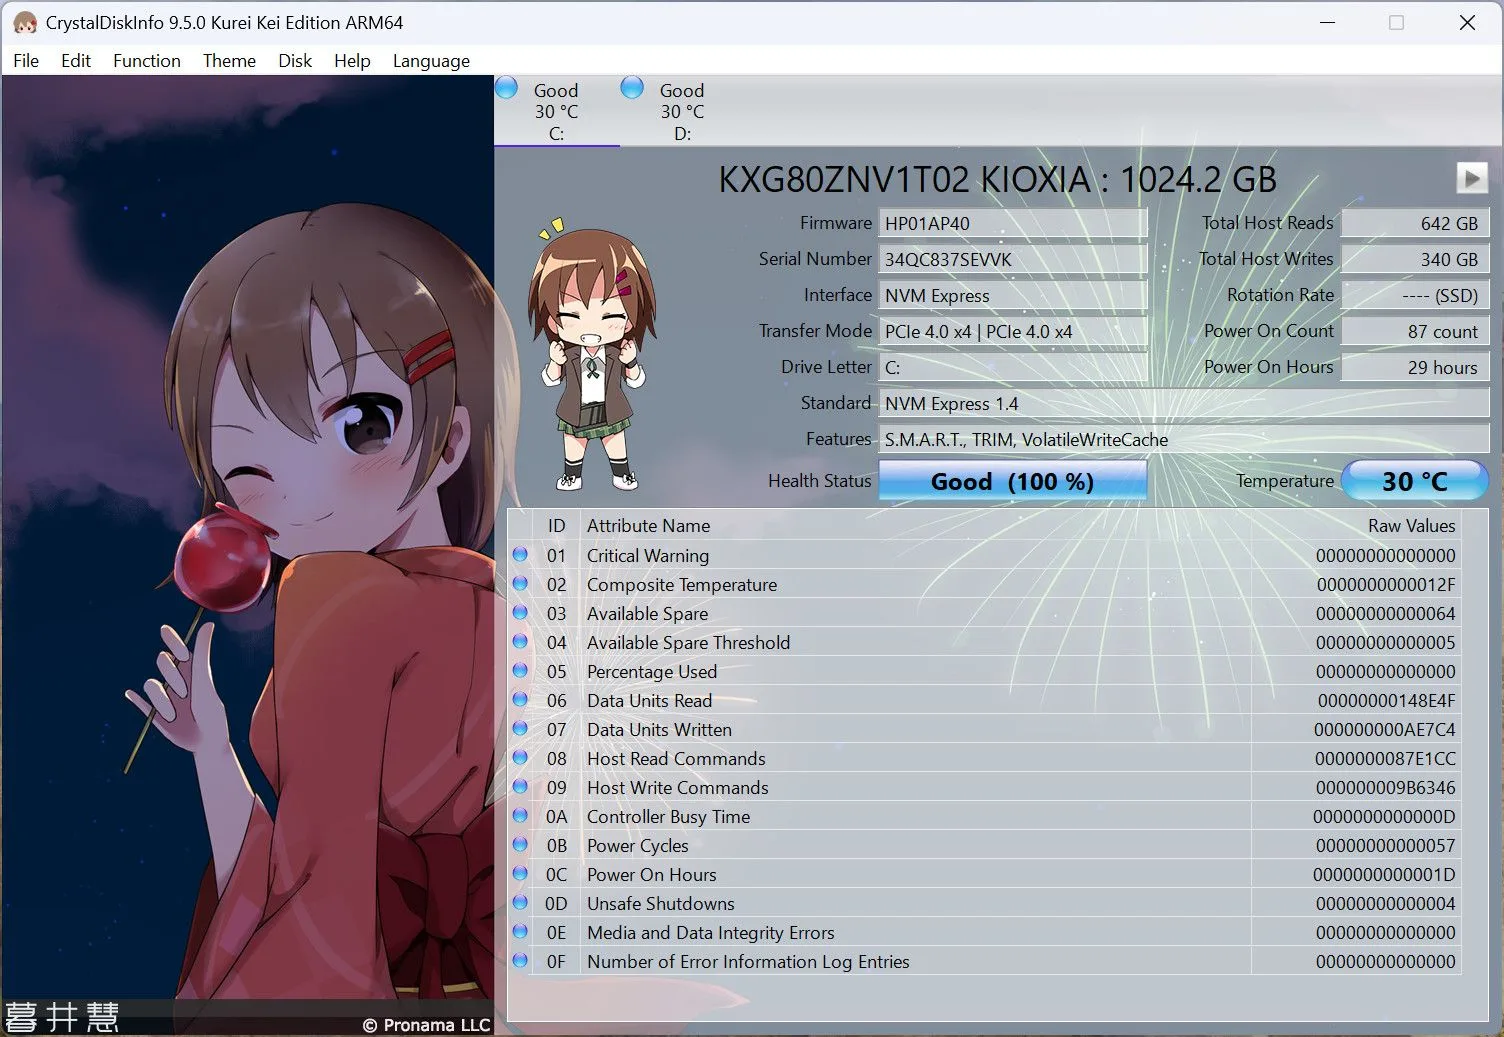Select the Available Spare attribute row
The image size is (1504, 1037).
click(x=984, y=613)
